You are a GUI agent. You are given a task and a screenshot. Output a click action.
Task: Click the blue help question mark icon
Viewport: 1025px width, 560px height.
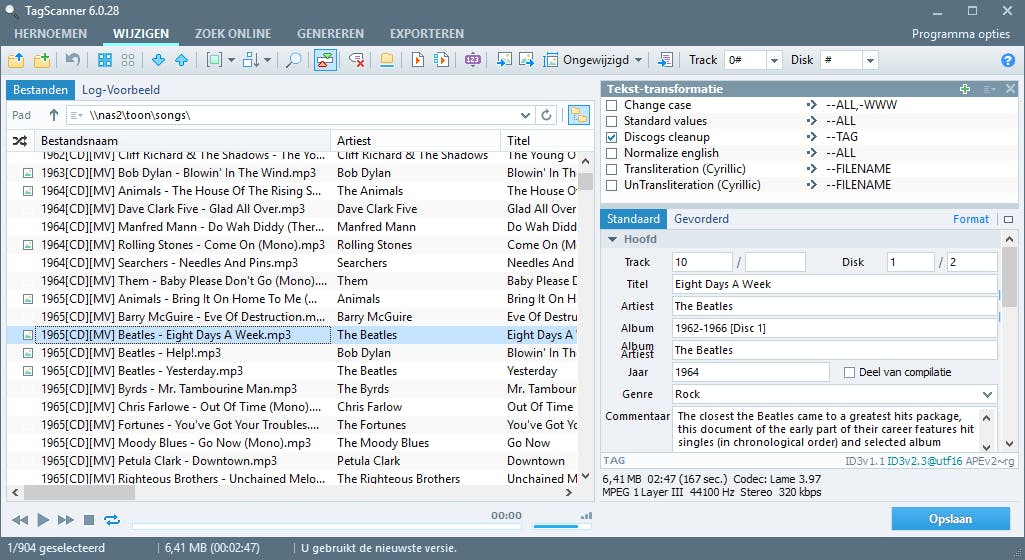(1008, 60)
